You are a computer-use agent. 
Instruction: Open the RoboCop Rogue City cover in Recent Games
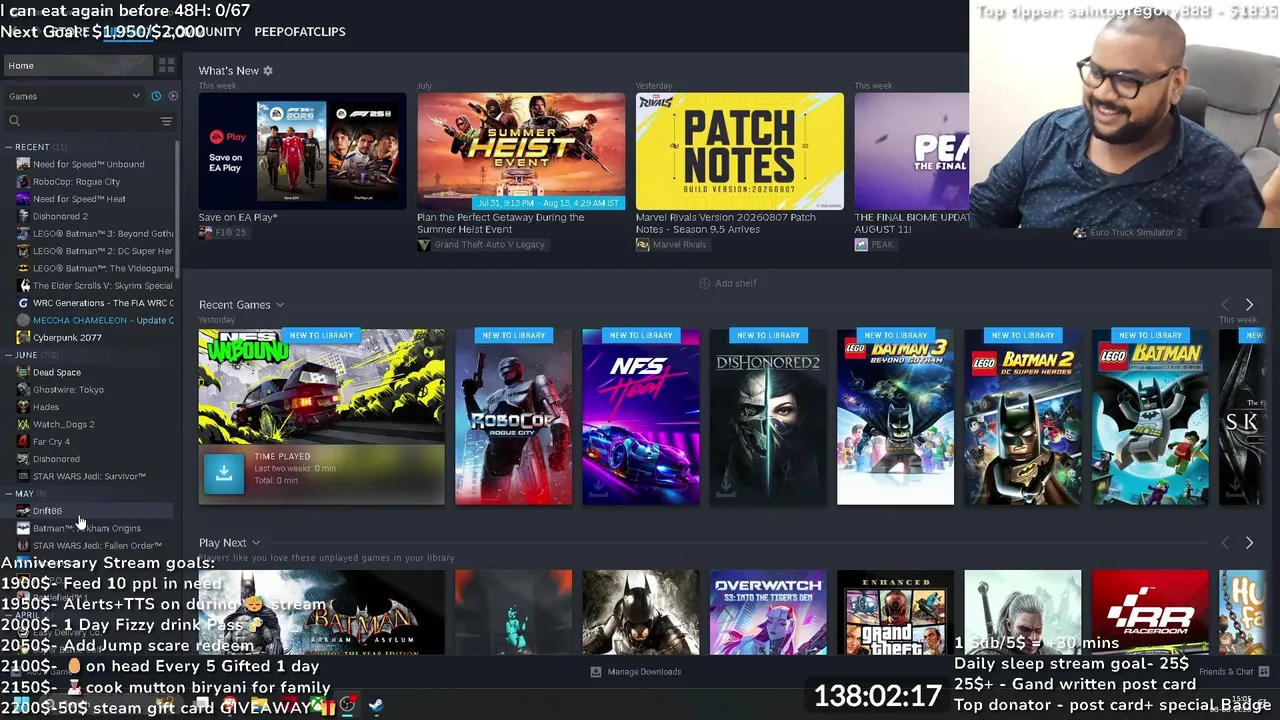513,417
